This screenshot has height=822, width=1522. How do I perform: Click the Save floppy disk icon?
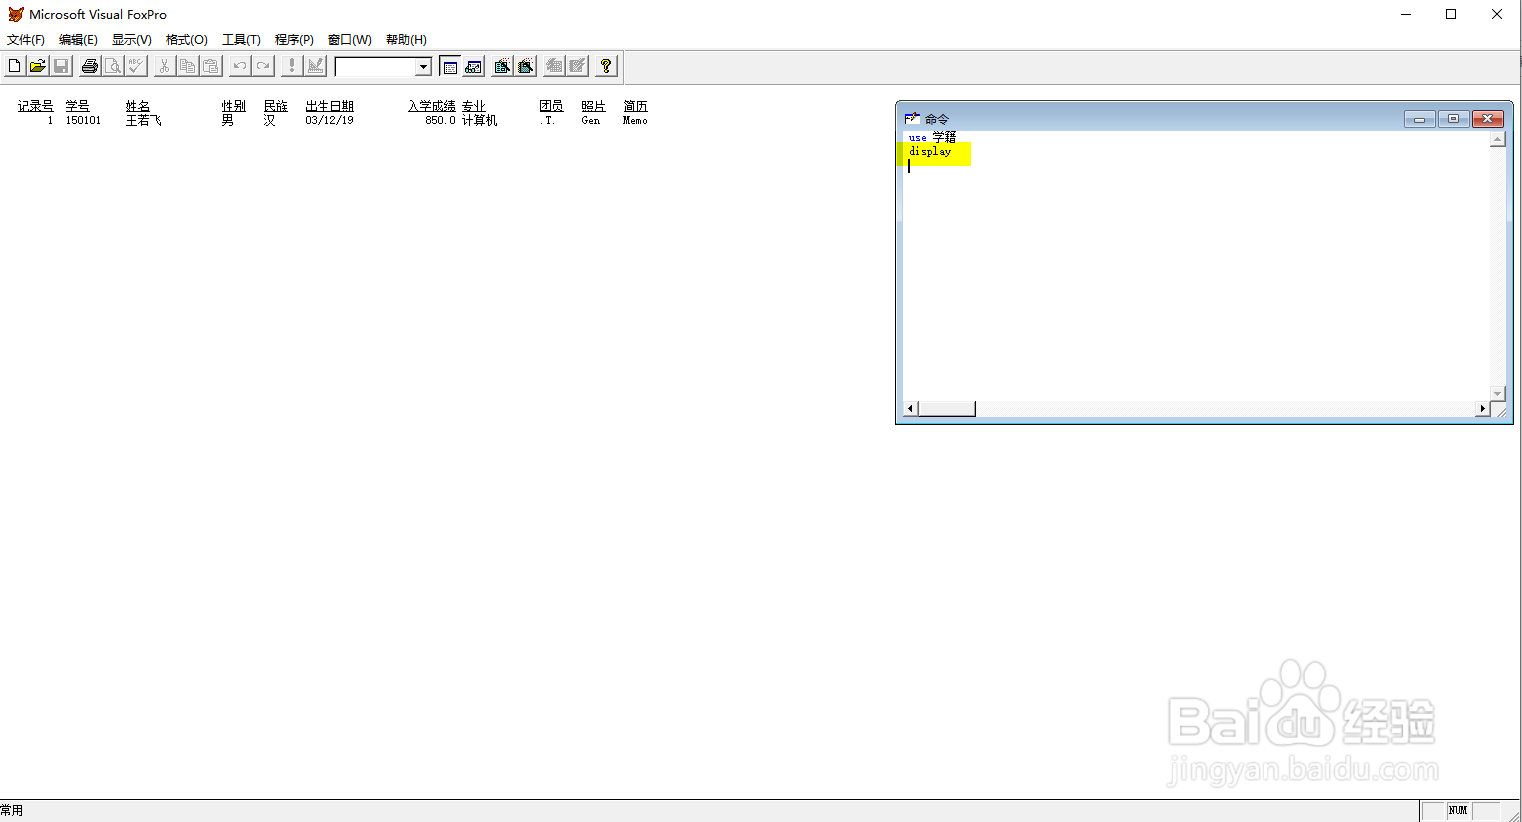(x=61, y=66)
